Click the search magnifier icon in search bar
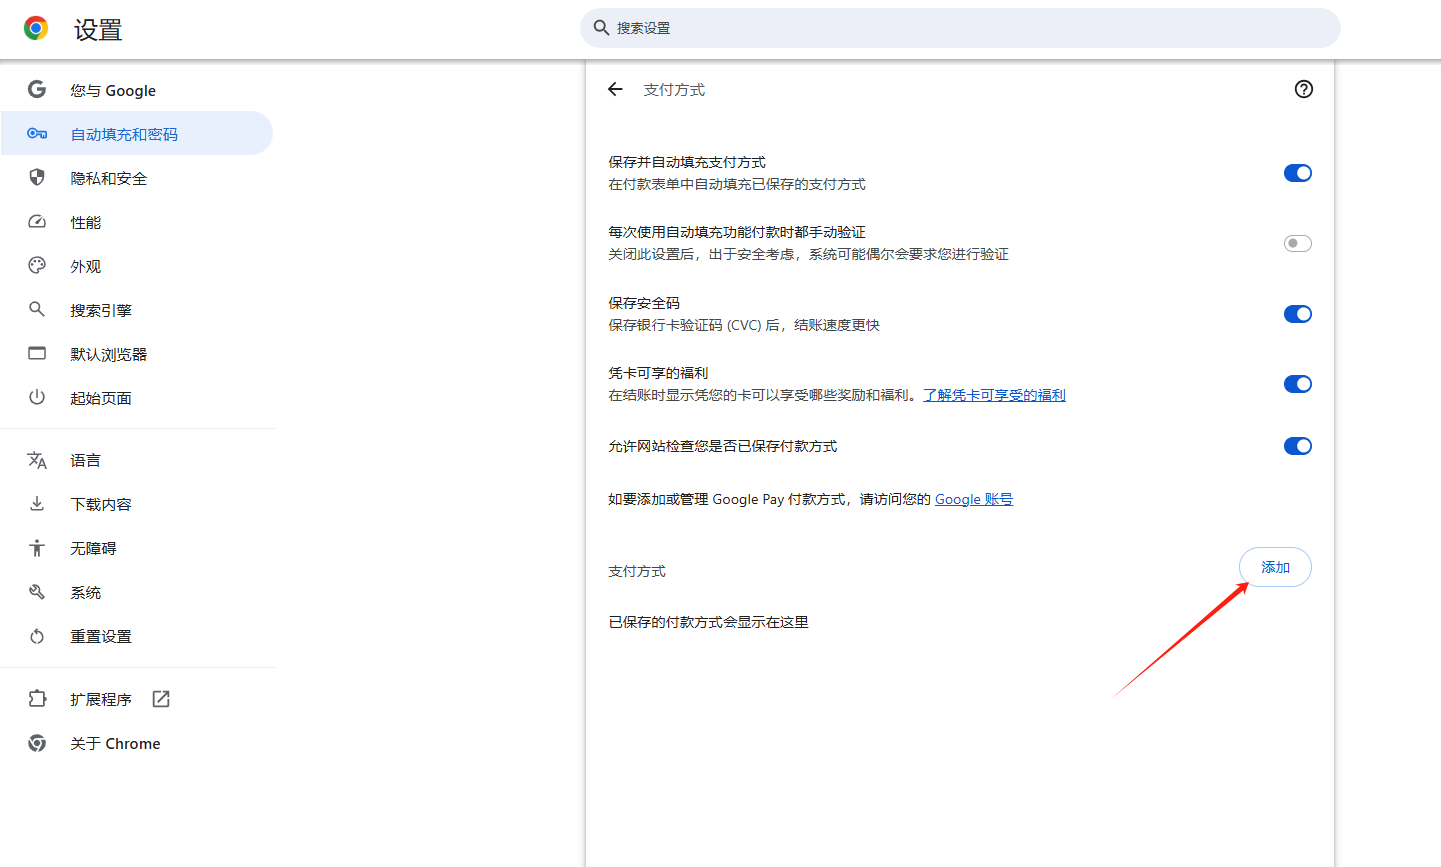 (601, 28)
